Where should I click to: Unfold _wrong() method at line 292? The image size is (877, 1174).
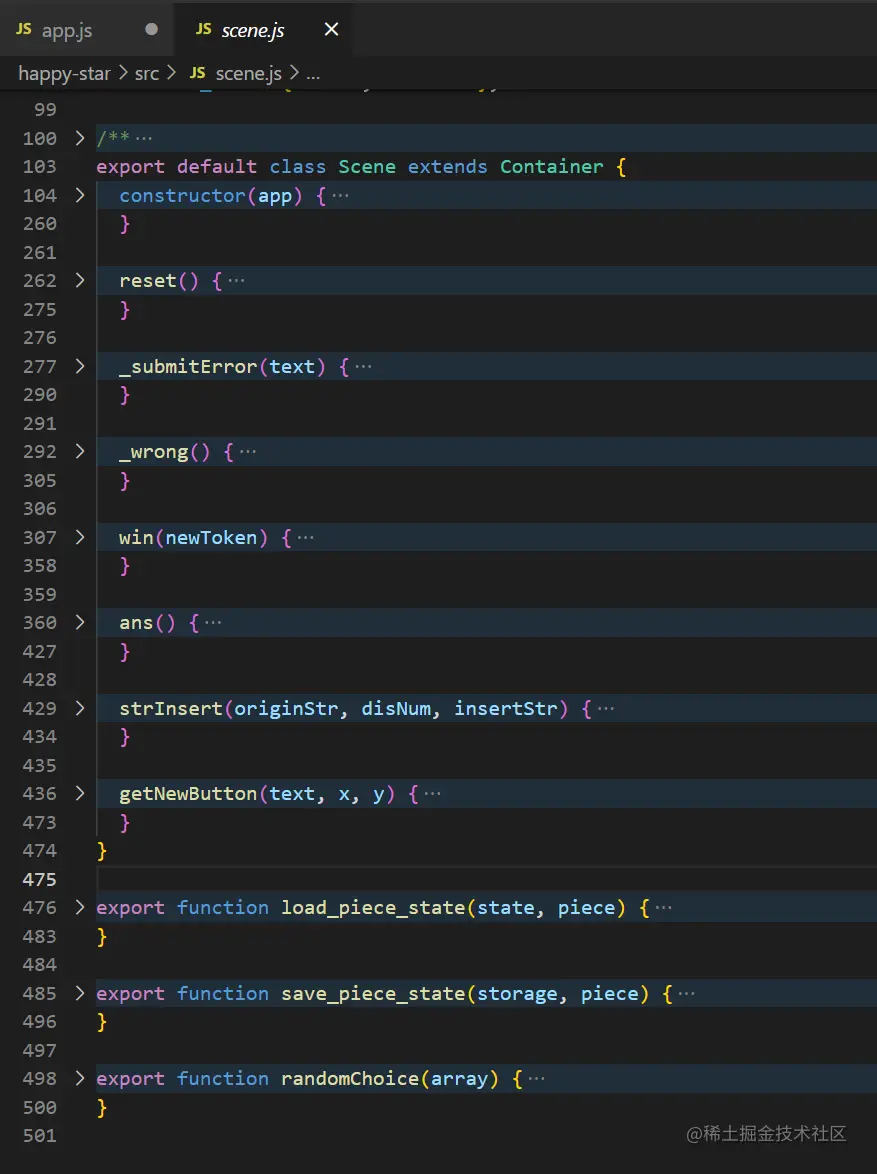[80, 451]
